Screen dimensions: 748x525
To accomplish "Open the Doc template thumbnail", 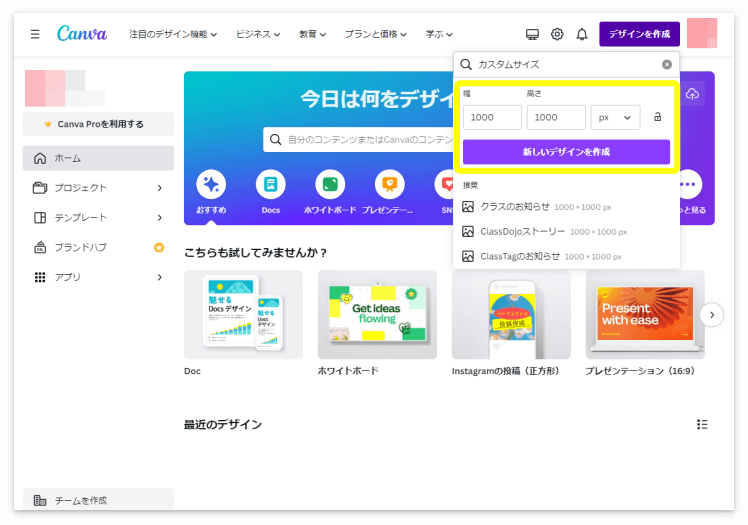I will tap(243, 315).
